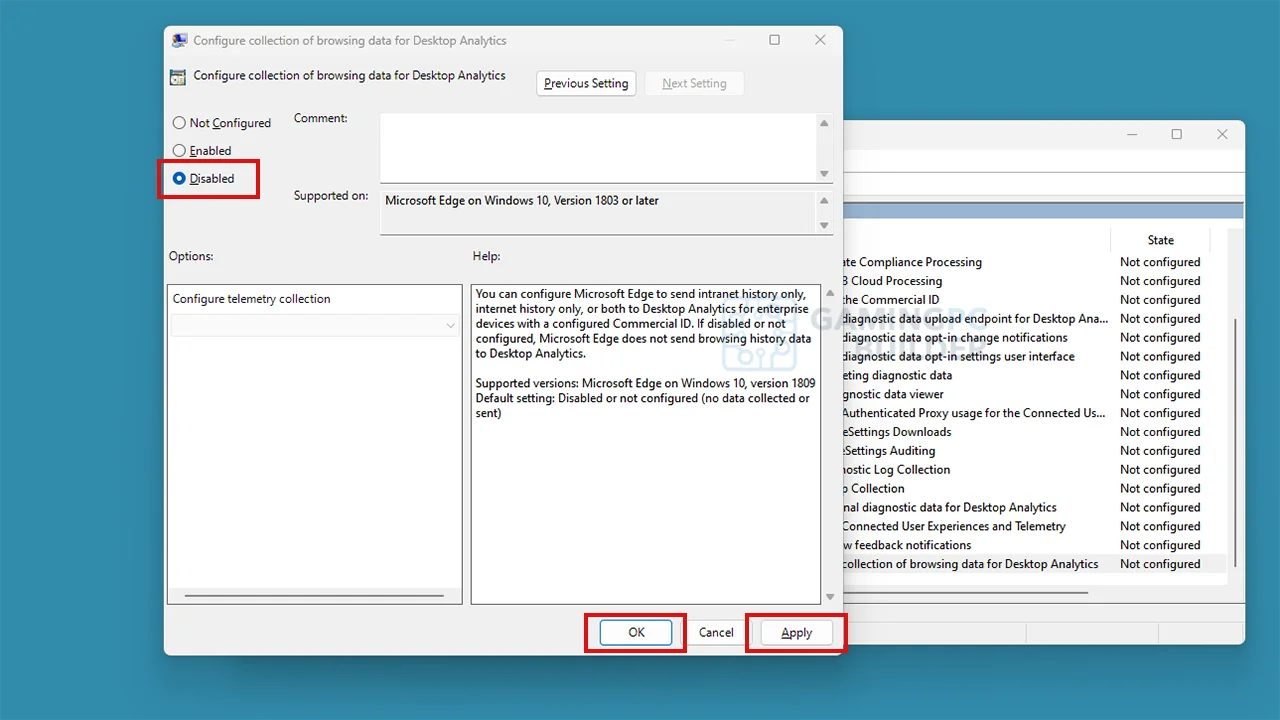This screenshot has height=720, width=1280.
Task: Click the OK button
Action: (x=636, y=633)
